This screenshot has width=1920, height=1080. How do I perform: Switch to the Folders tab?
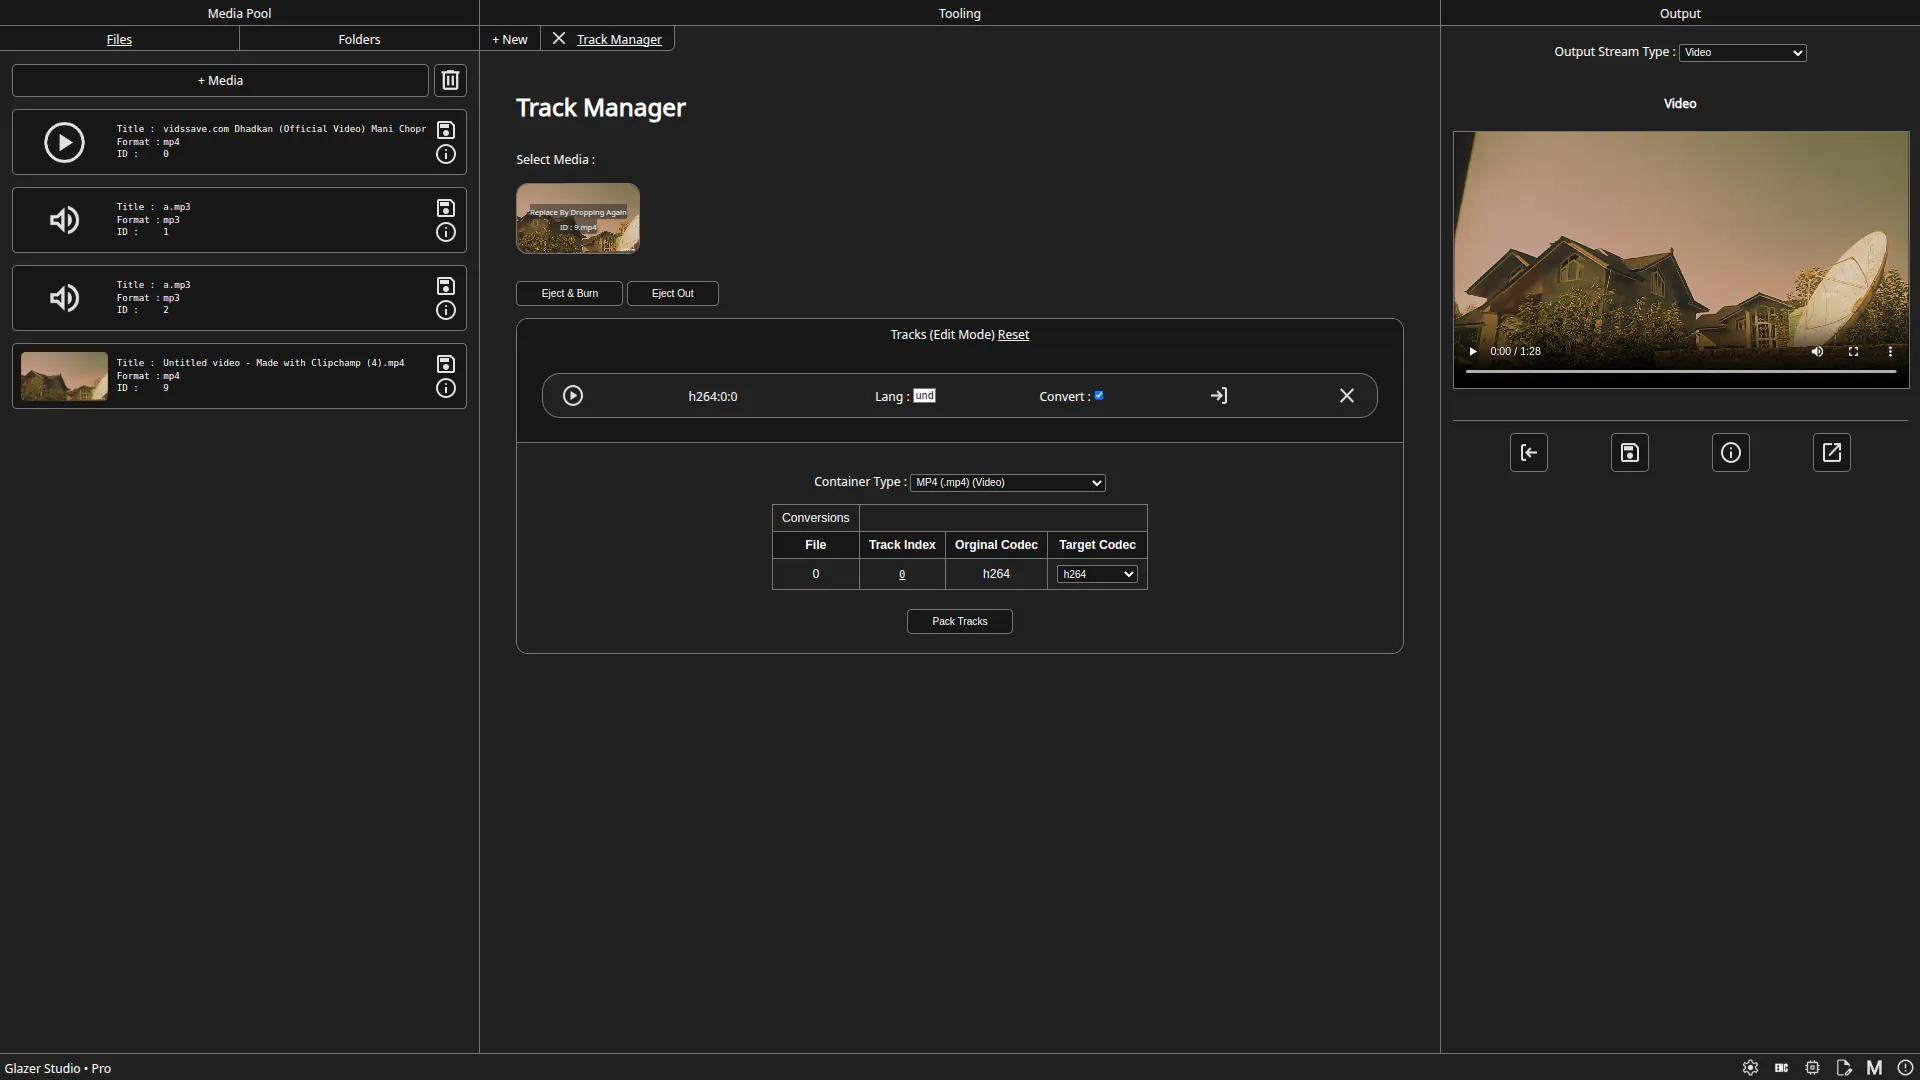pyautogui.click(x=359, y=39)
